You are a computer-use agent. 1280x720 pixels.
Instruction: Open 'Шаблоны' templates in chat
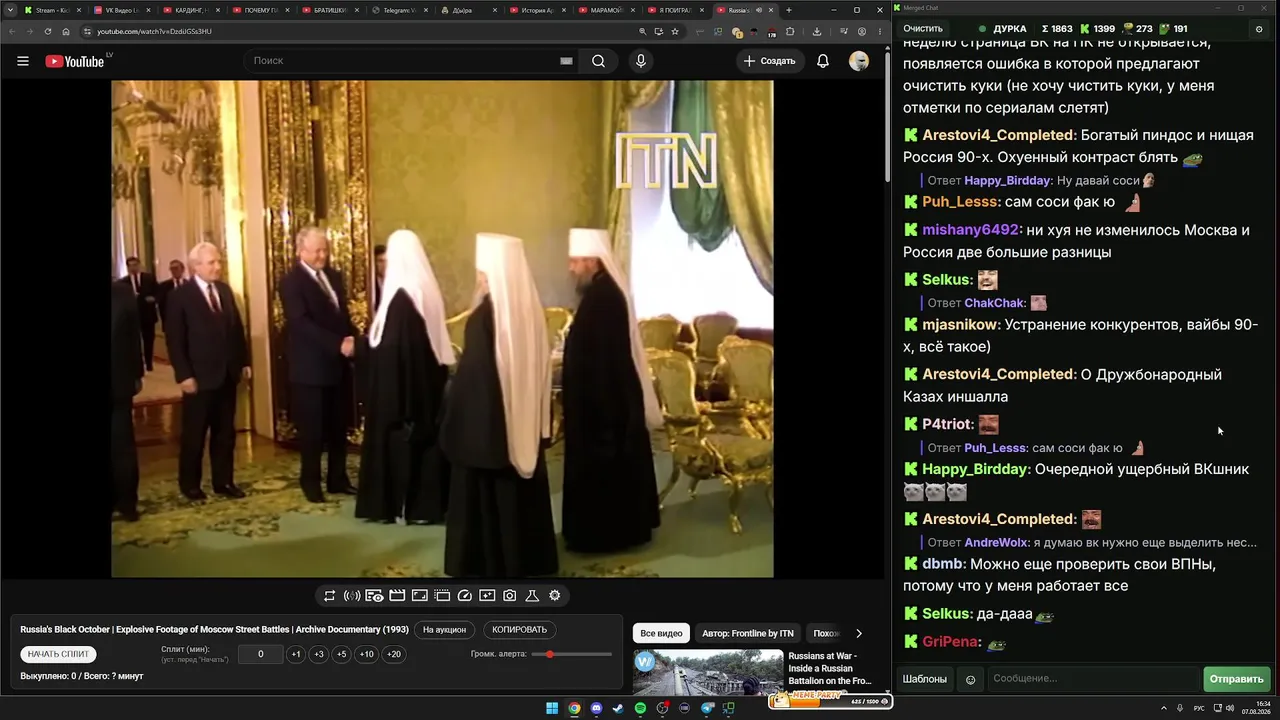[x=925, y=679]
